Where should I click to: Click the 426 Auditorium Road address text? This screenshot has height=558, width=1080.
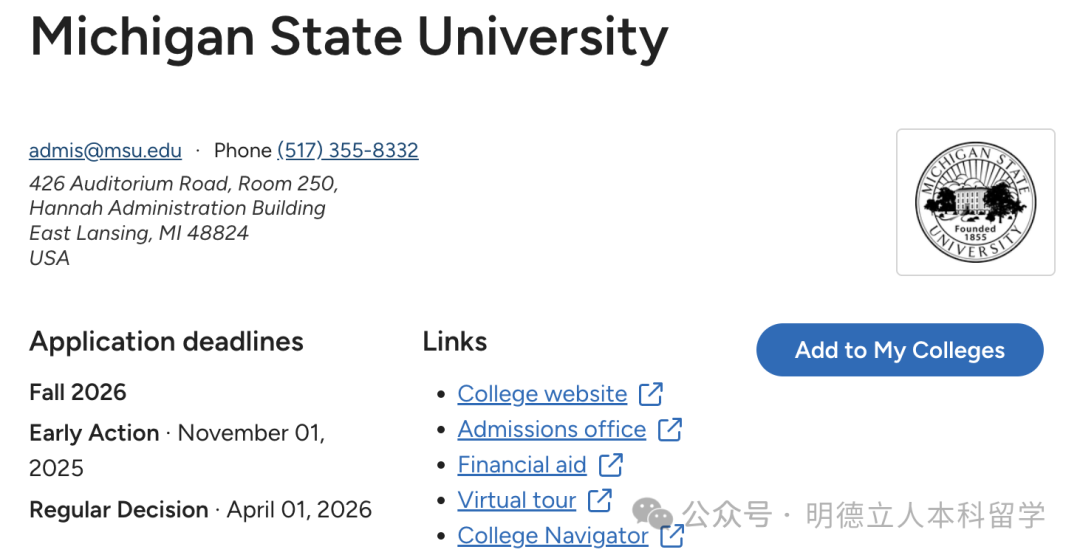pos(183,184)
